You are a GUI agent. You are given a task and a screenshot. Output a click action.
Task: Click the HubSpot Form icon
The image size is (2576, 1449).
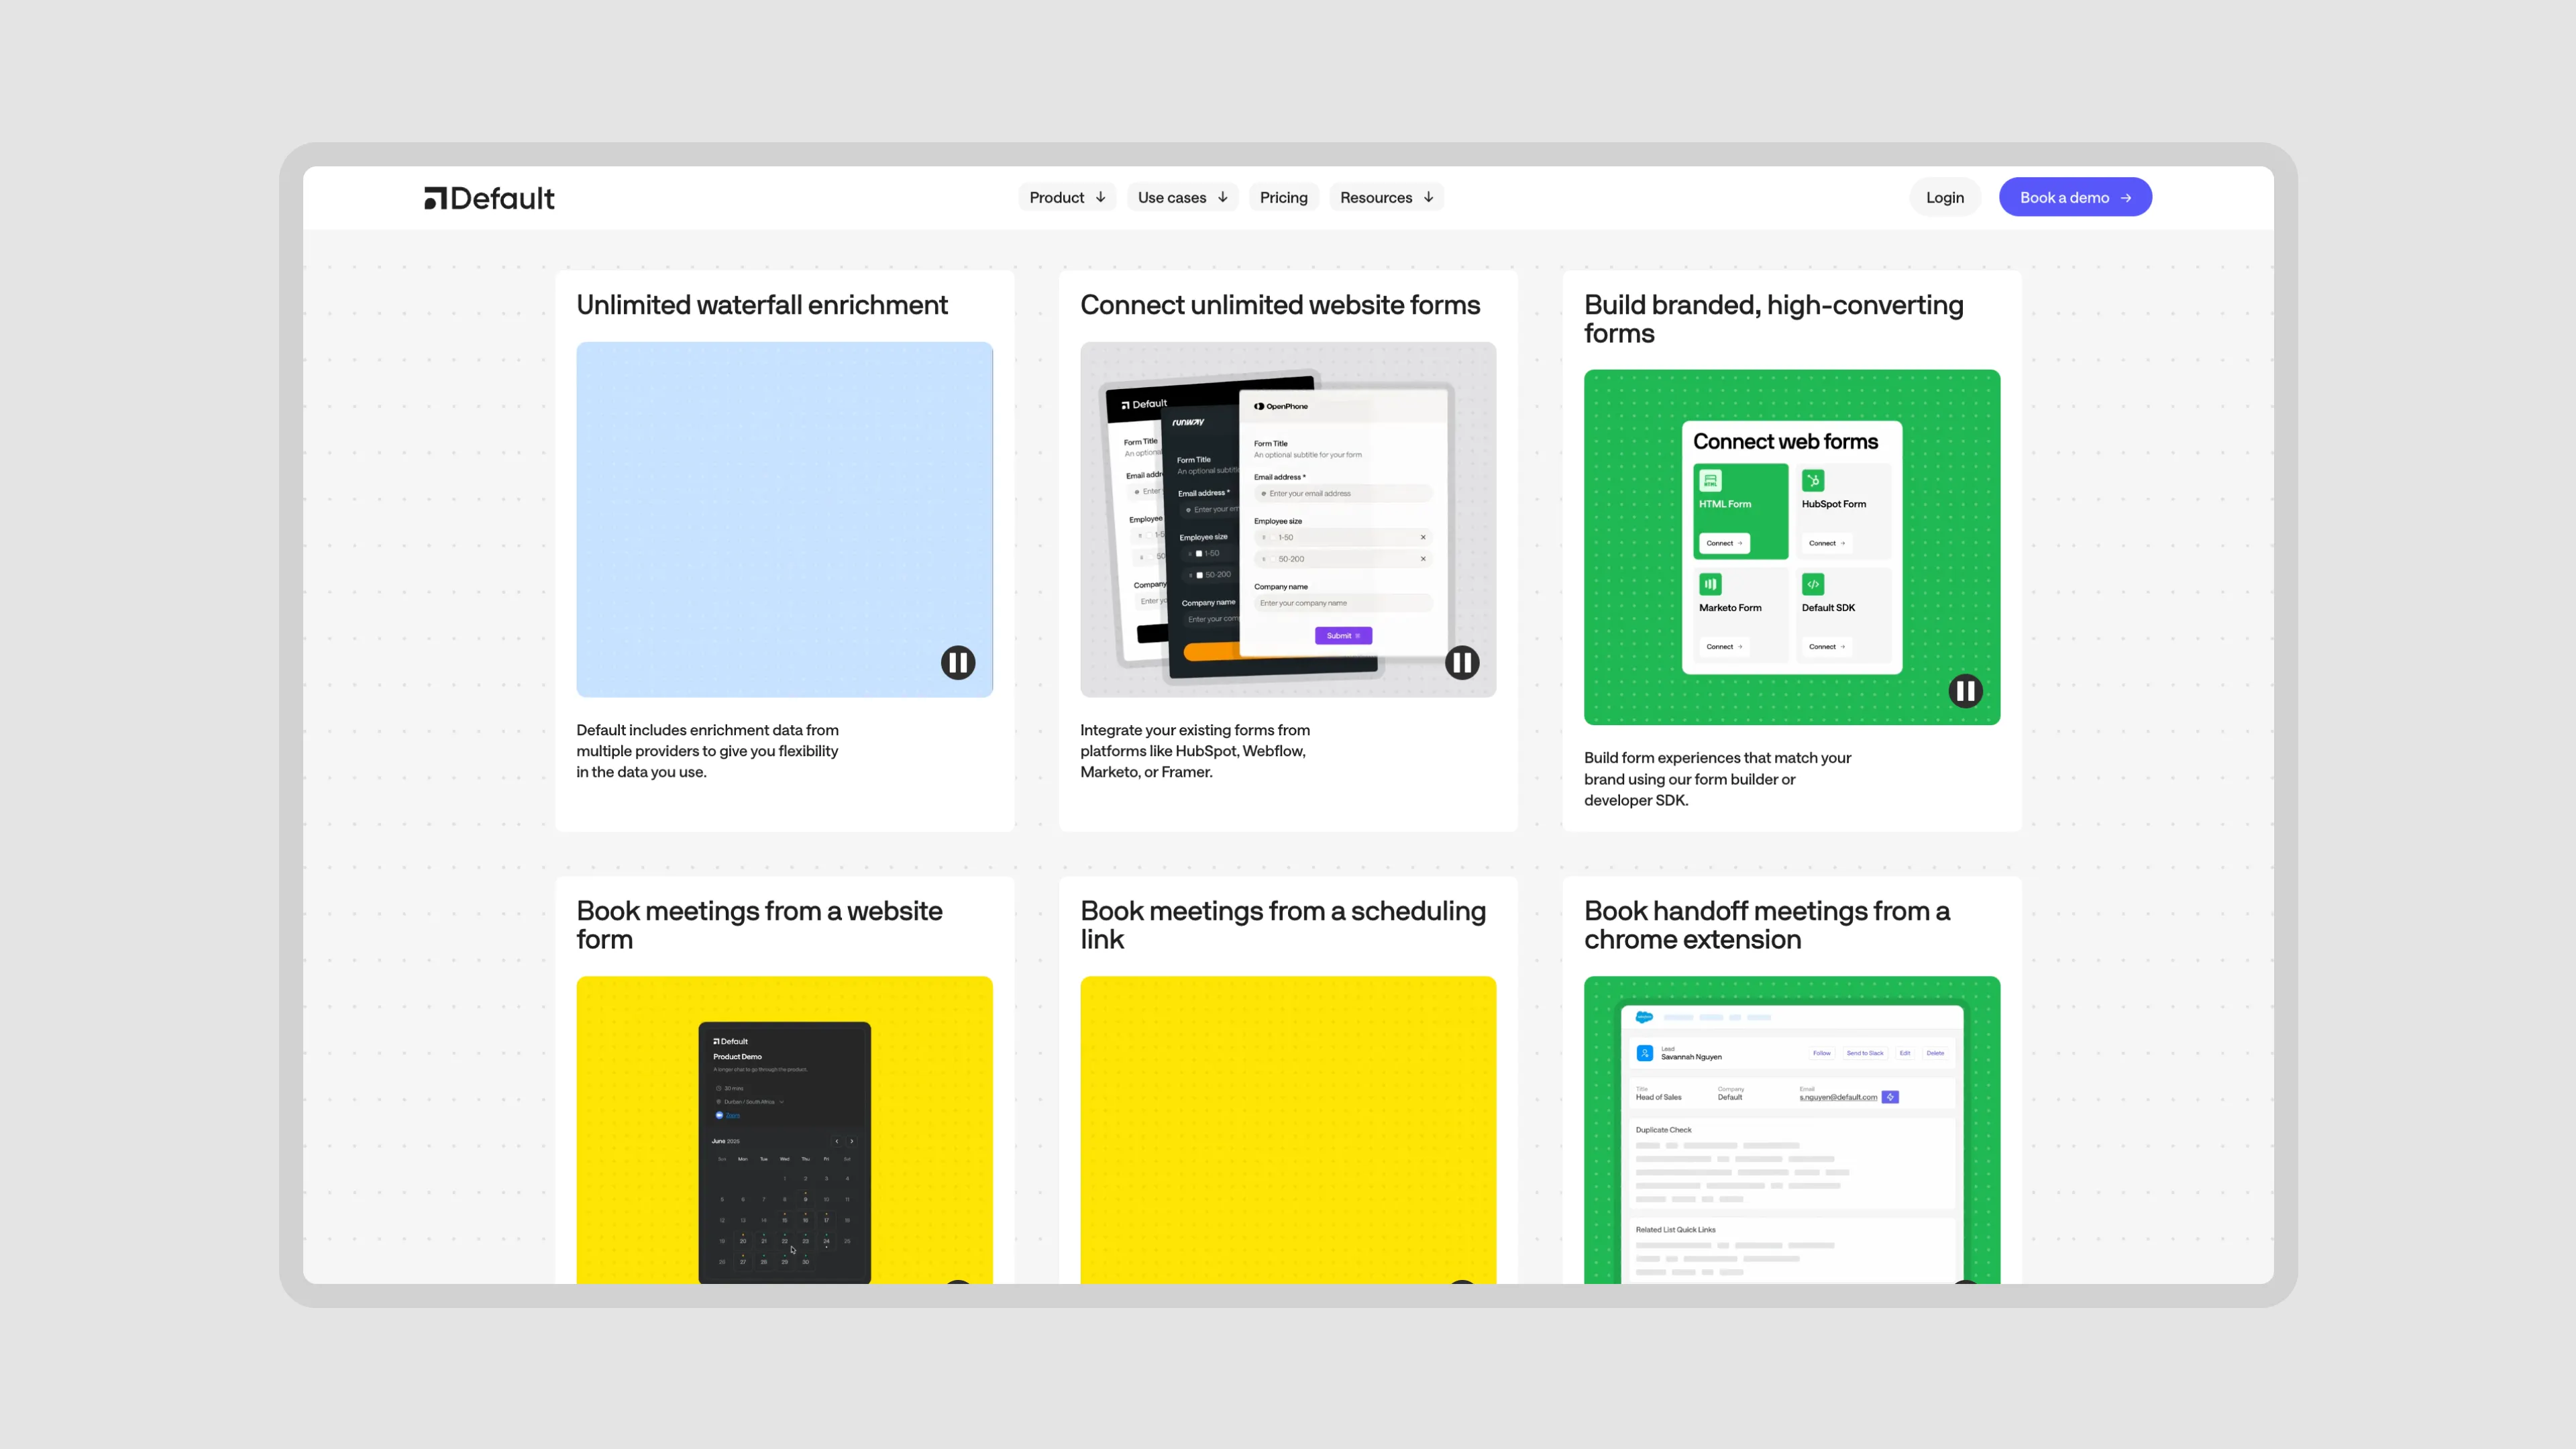(x=1813, y=481)
